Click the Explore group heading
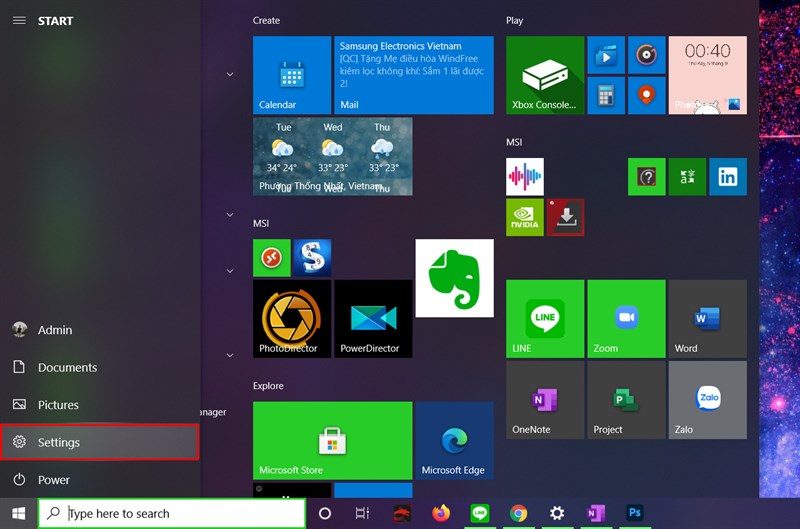The width and height of the screenshot is (800, 529). click(268, 386)
